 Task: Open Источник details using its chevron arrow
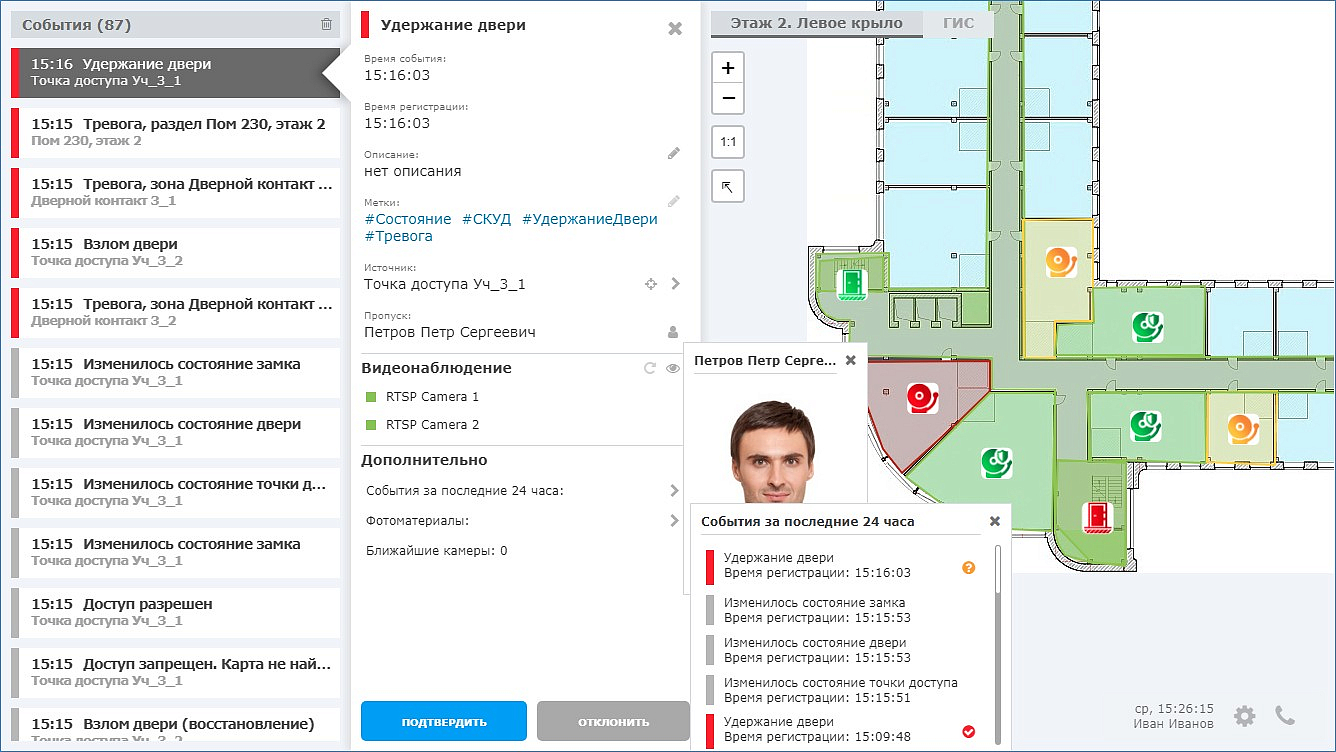click(x=675, y=284)
